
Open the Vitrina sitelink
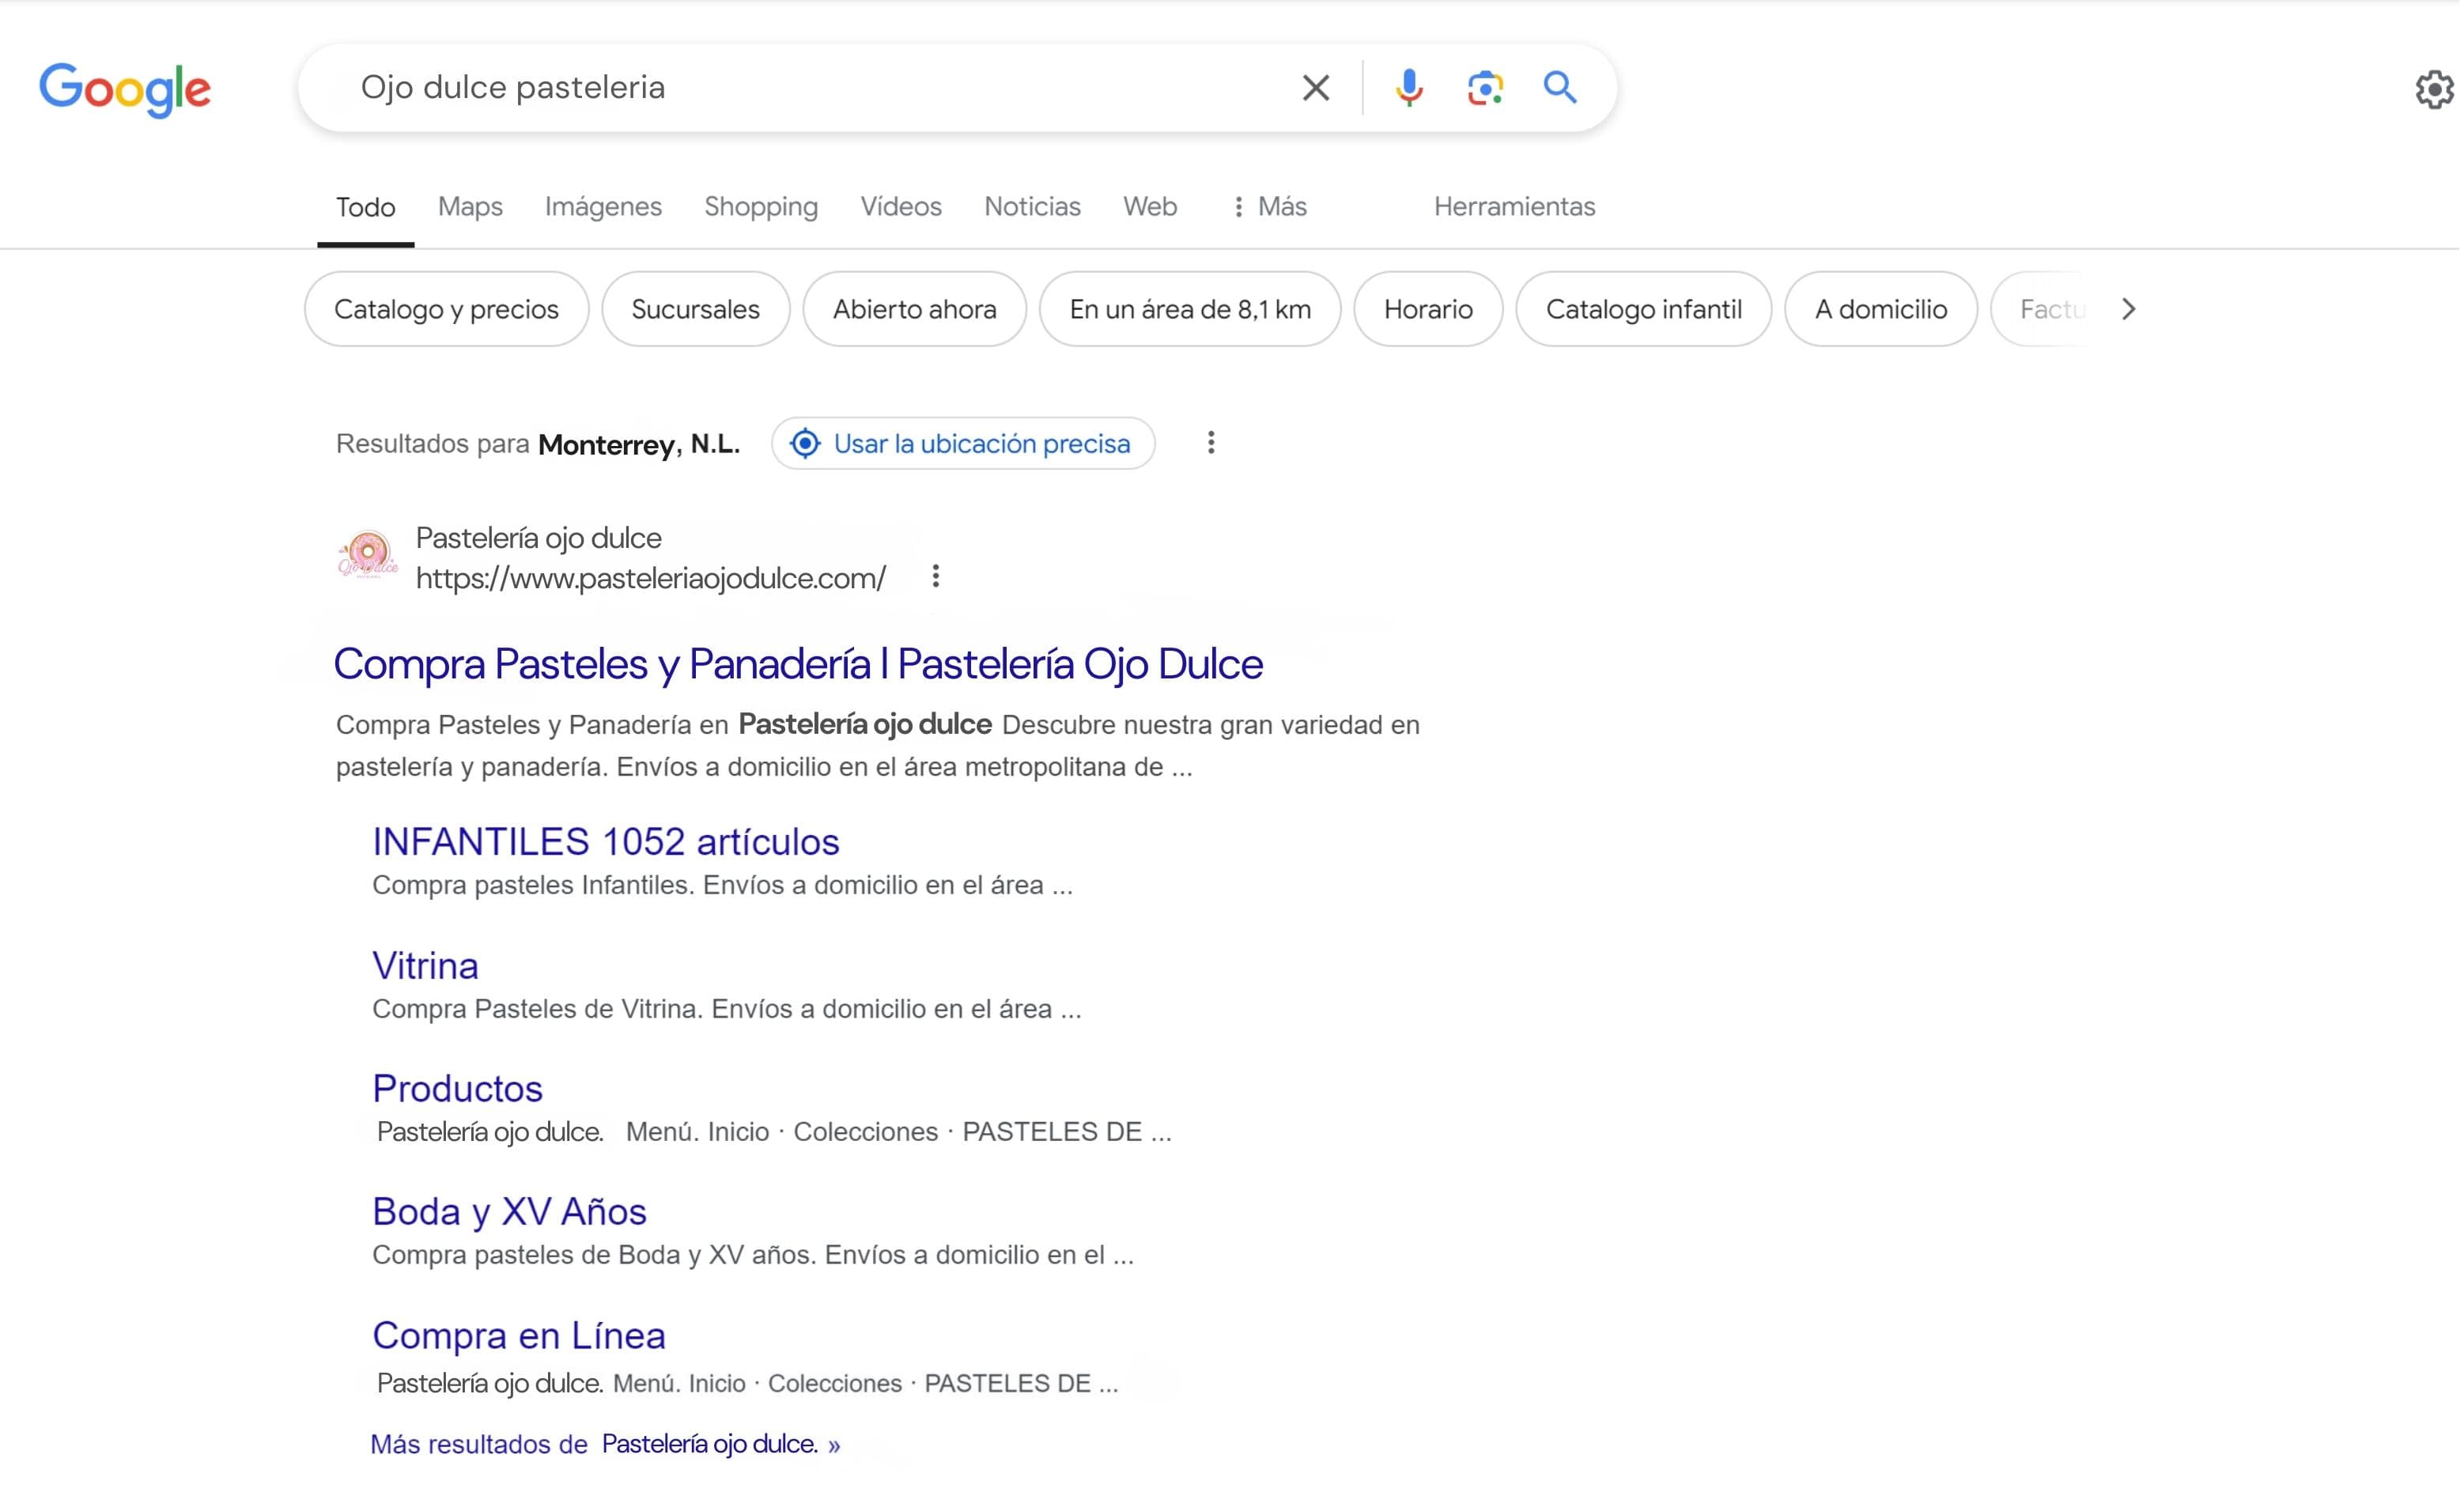[426, 967]
